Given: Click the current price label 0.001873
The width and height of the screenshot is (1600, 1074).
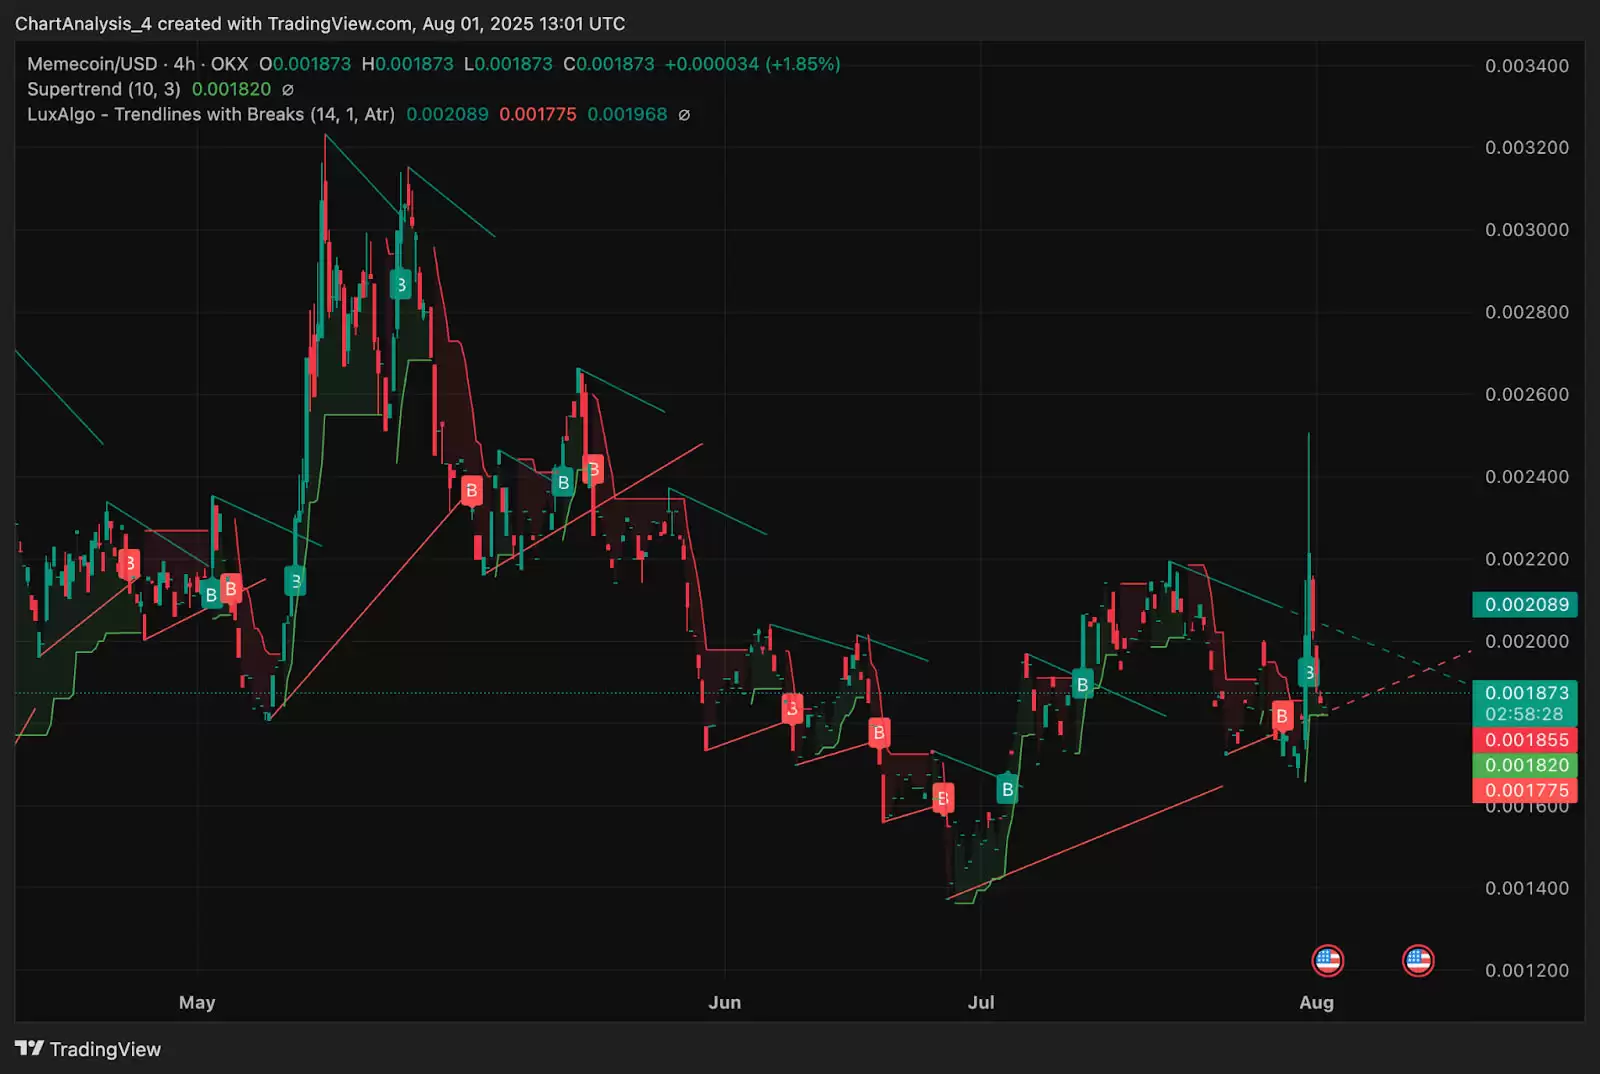Looking at the screenshot, I should tap(1526, 693).
